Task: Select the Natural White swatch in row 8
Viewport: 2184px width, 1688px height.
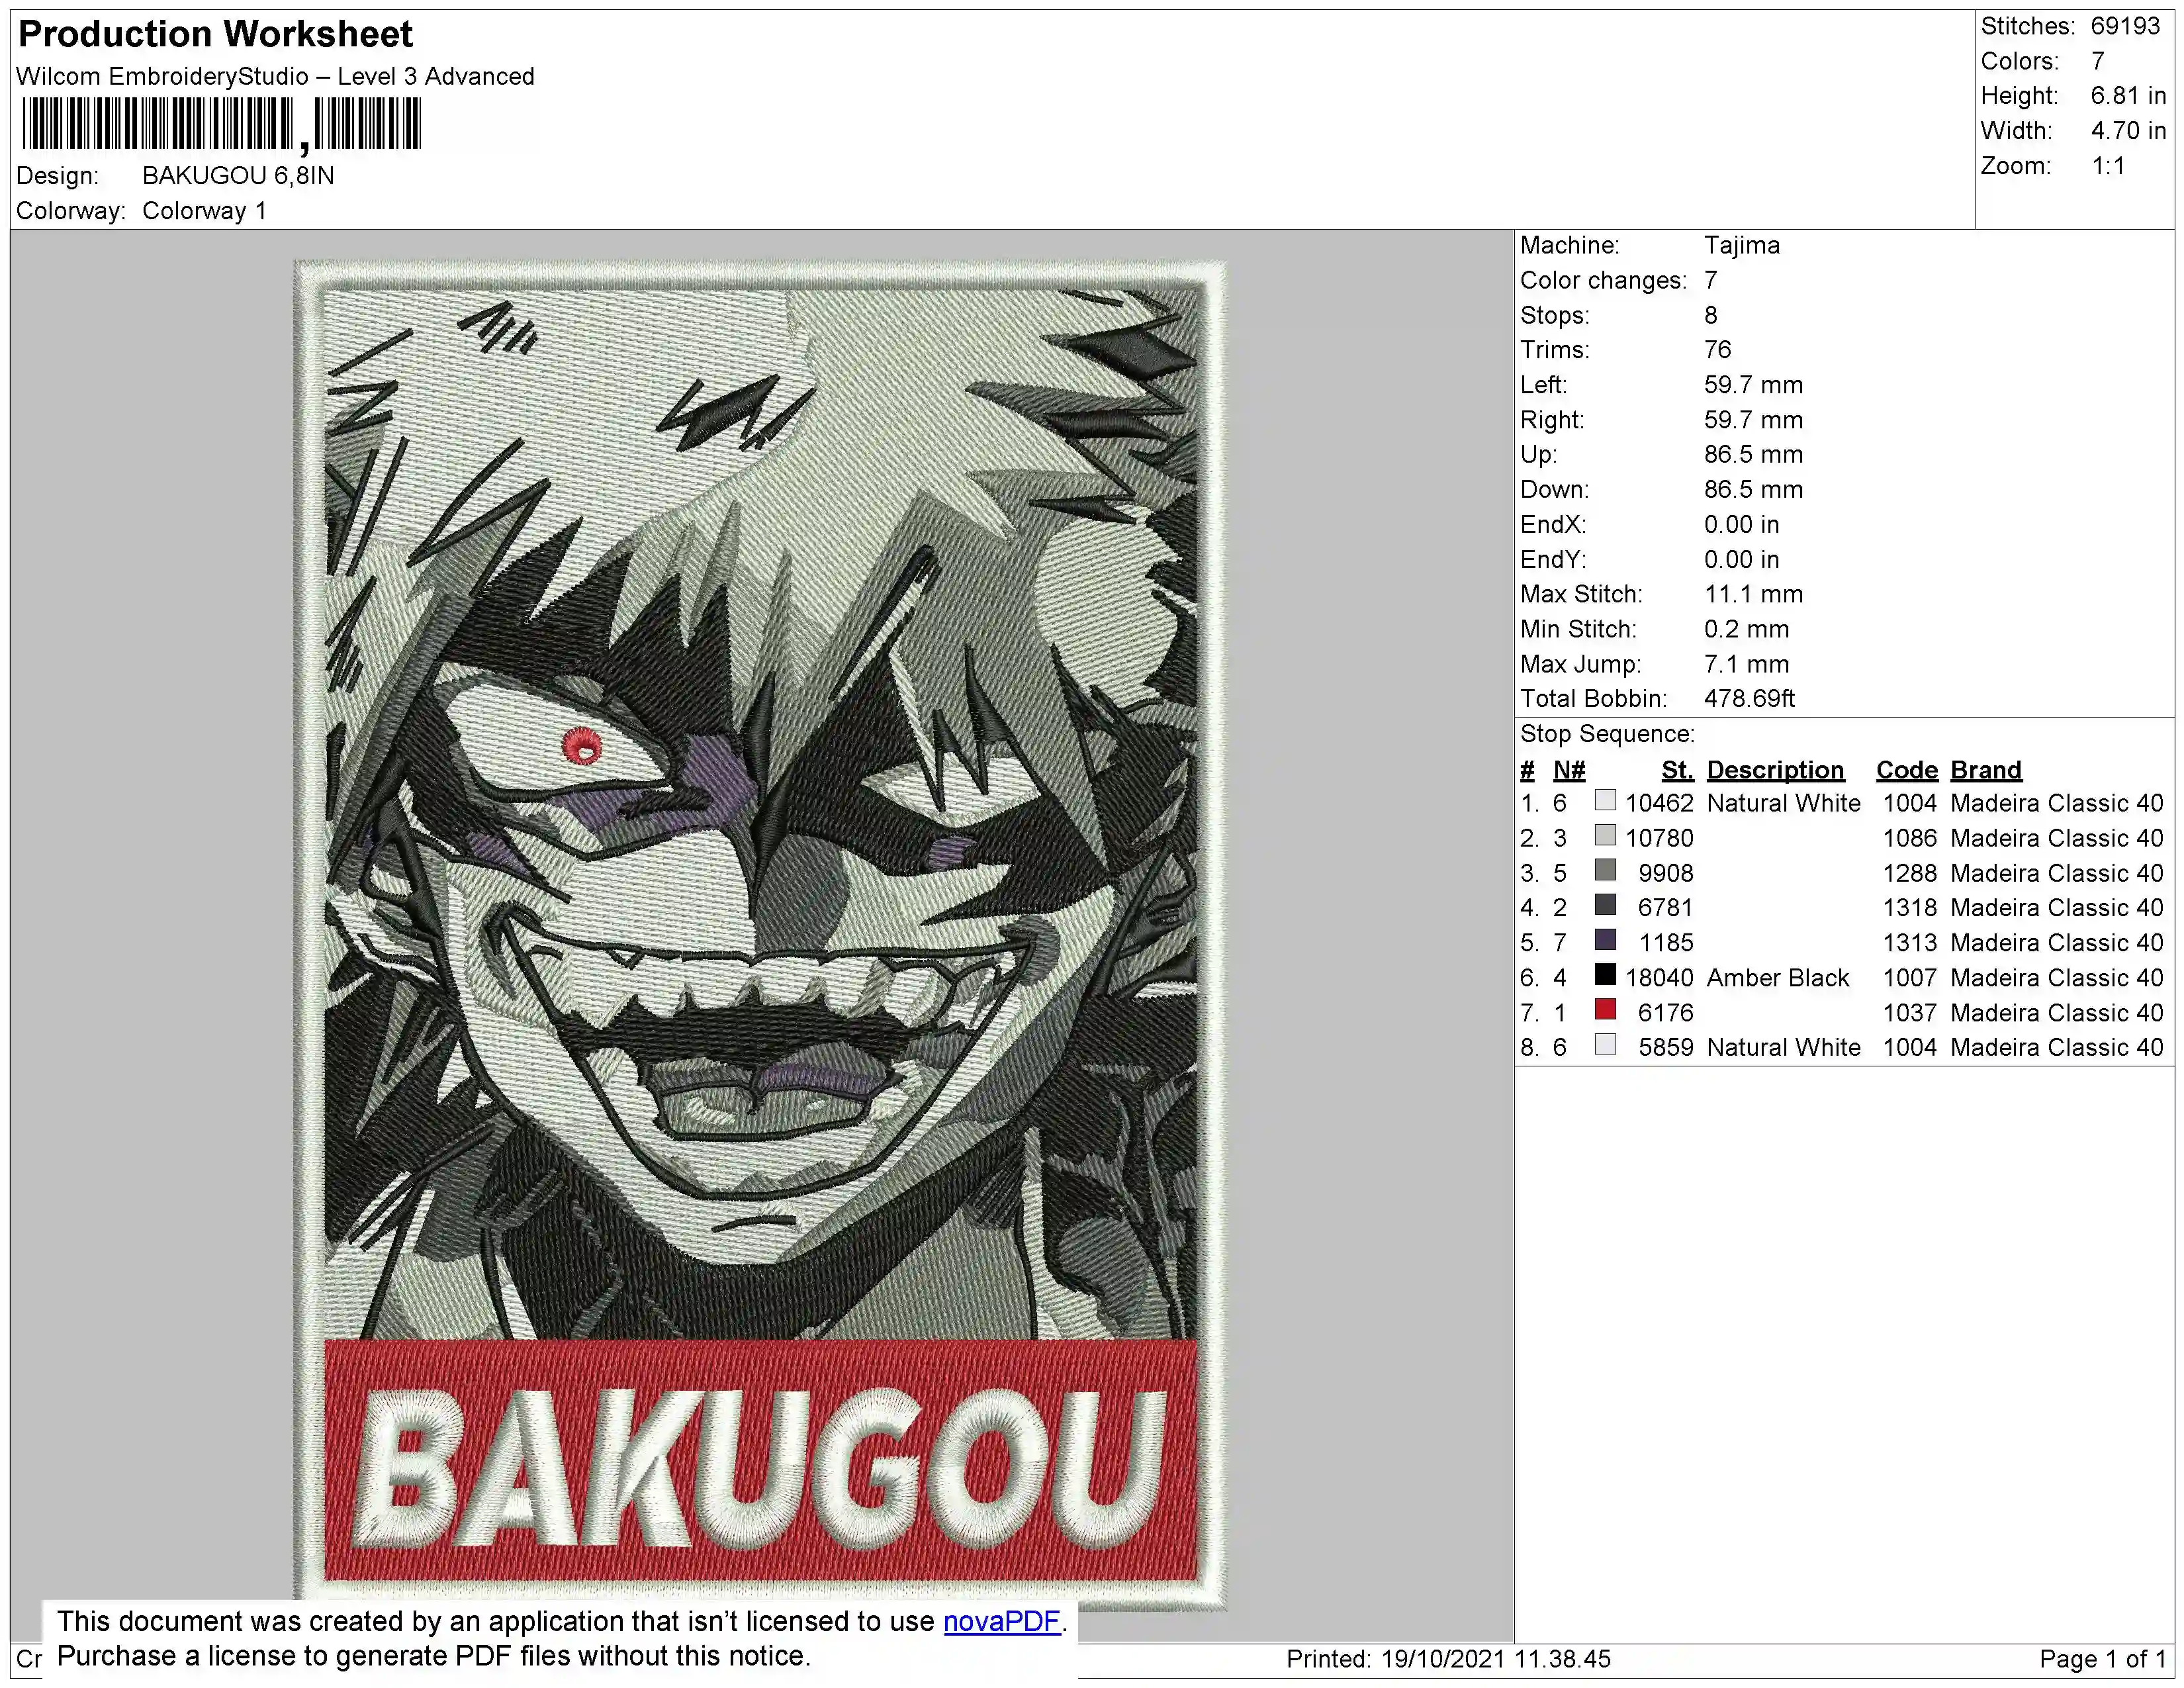Action: coord(1605,1045)
